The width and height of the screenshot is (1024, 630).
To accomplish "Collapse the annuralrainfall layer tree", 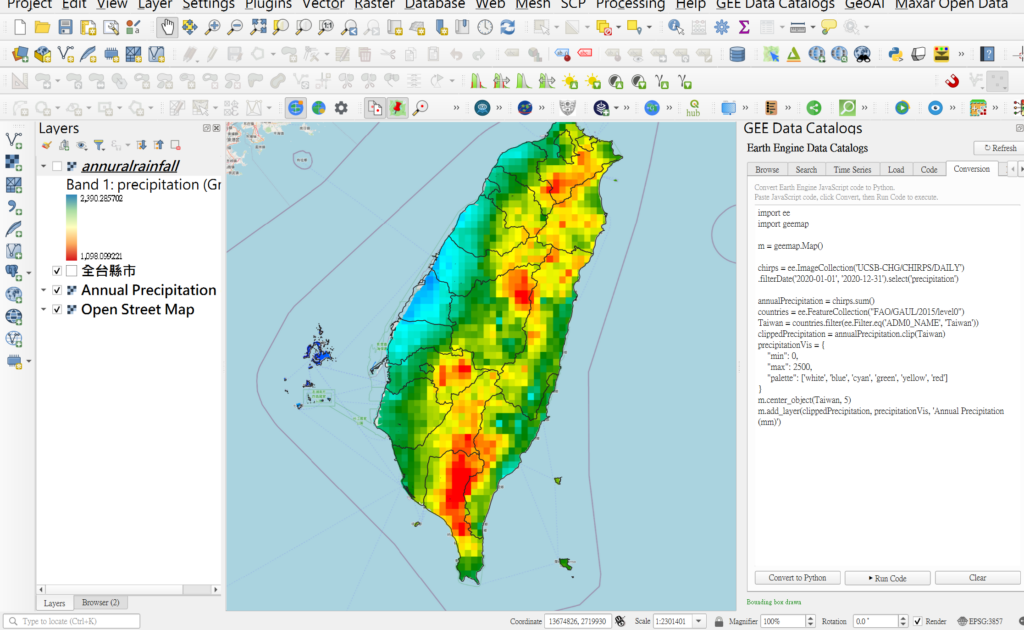I will tap(44, 167).
